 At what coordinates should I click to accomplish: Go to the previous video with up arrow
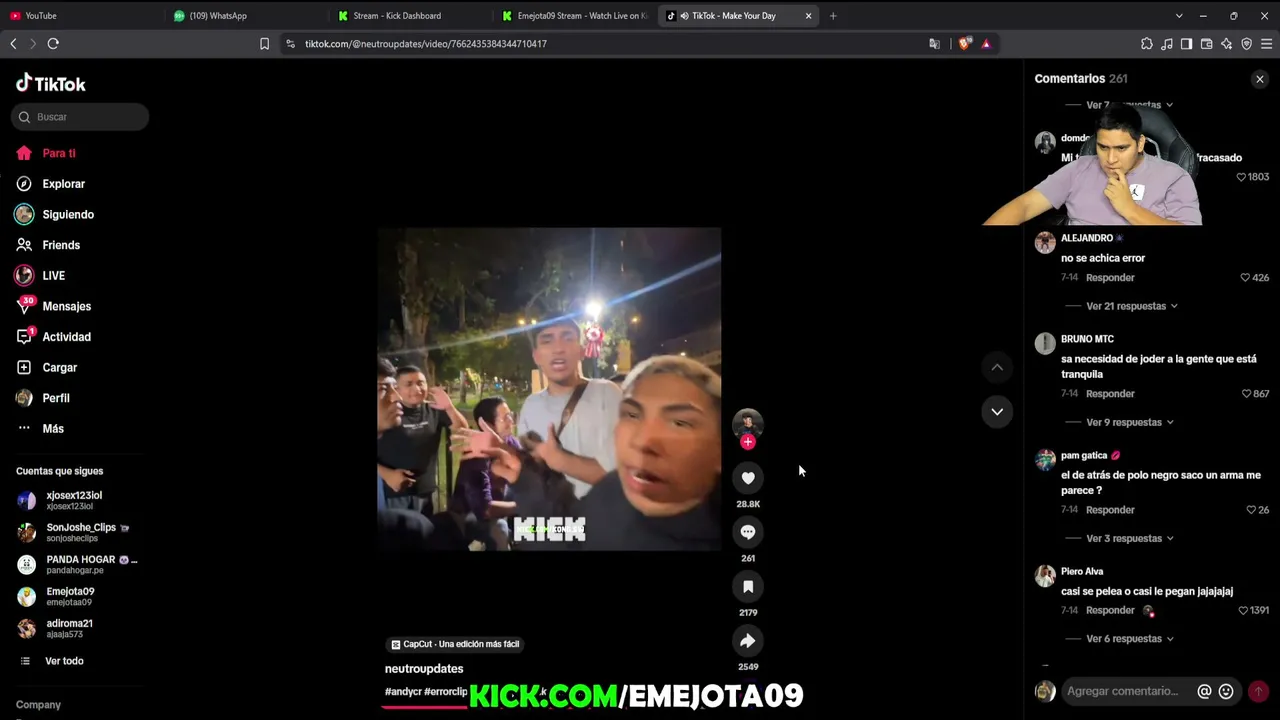click(997, 368)
